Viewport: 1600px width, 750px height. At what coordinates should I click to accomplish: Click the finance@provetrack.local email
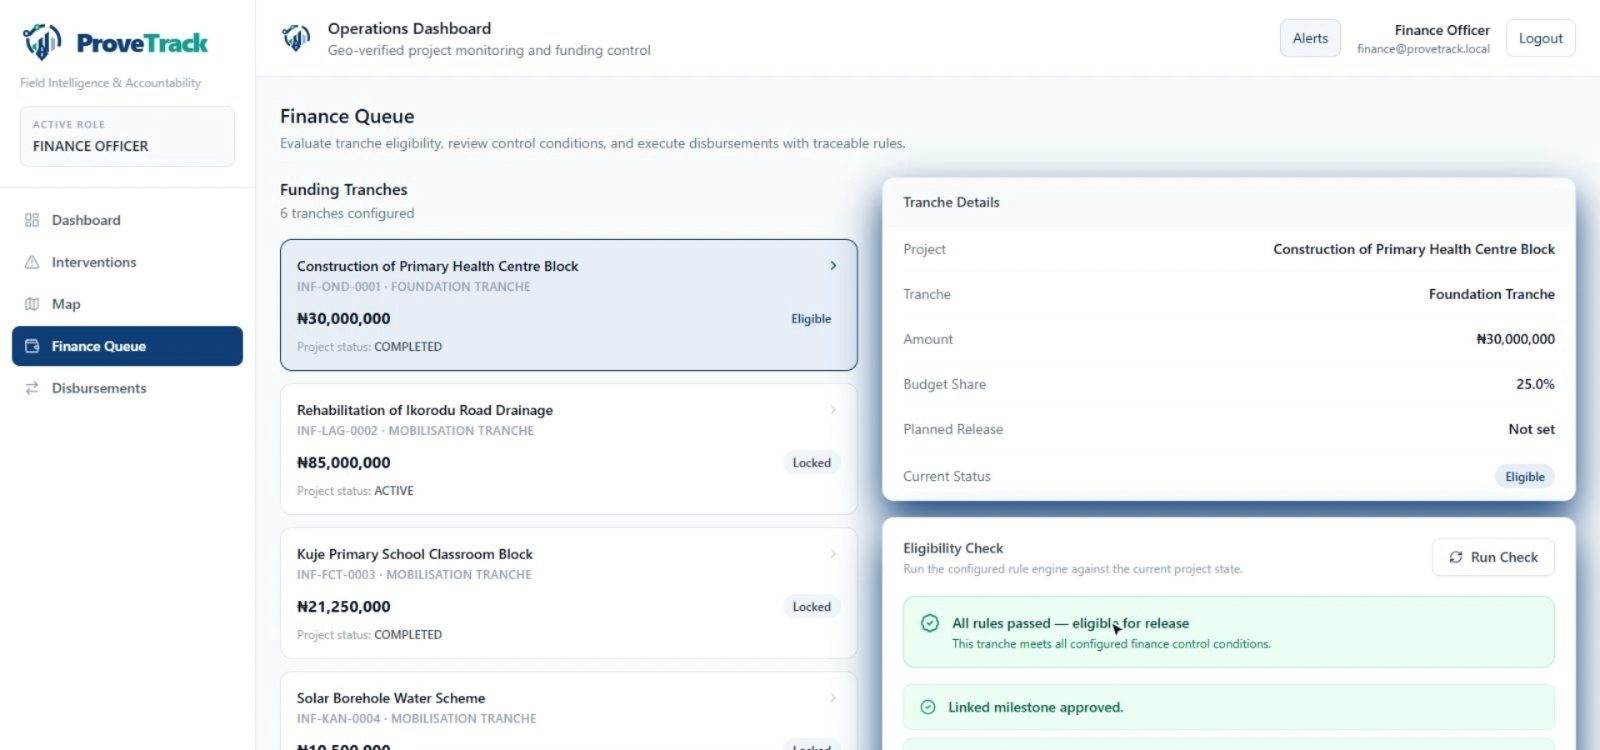pos(1423,49)
